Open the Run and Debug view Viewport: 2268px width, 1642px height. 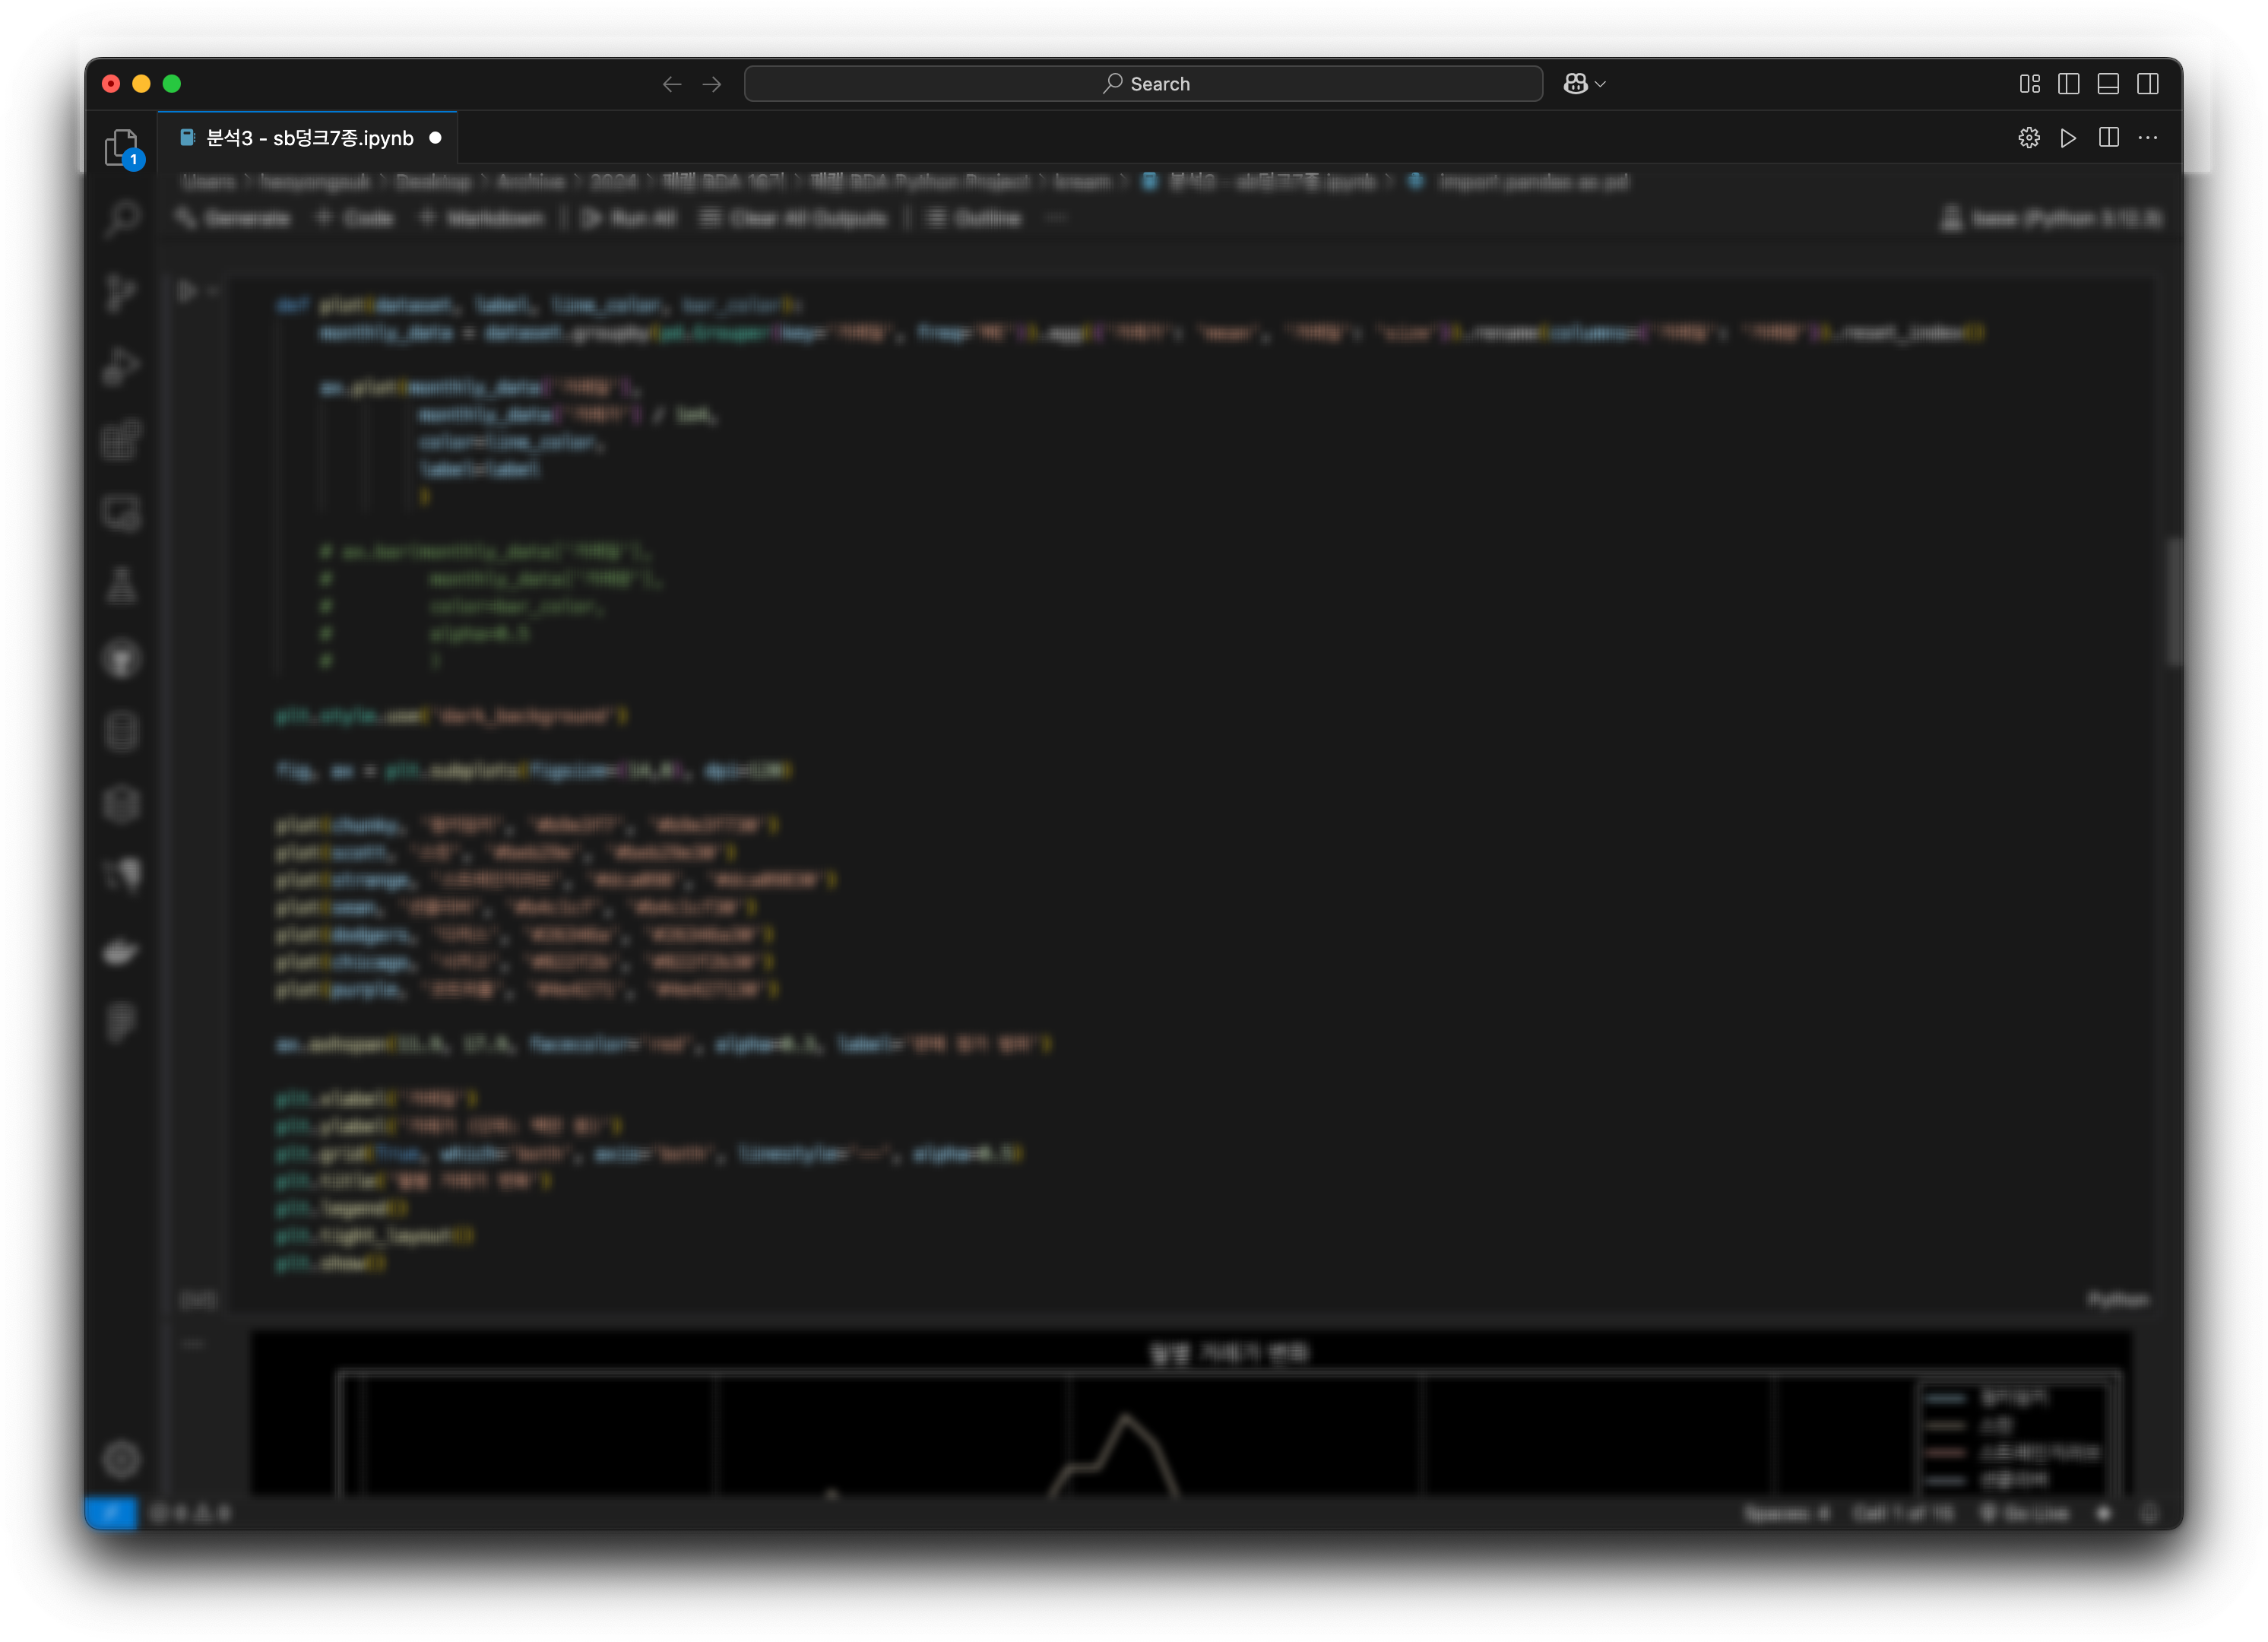(121, 366)
